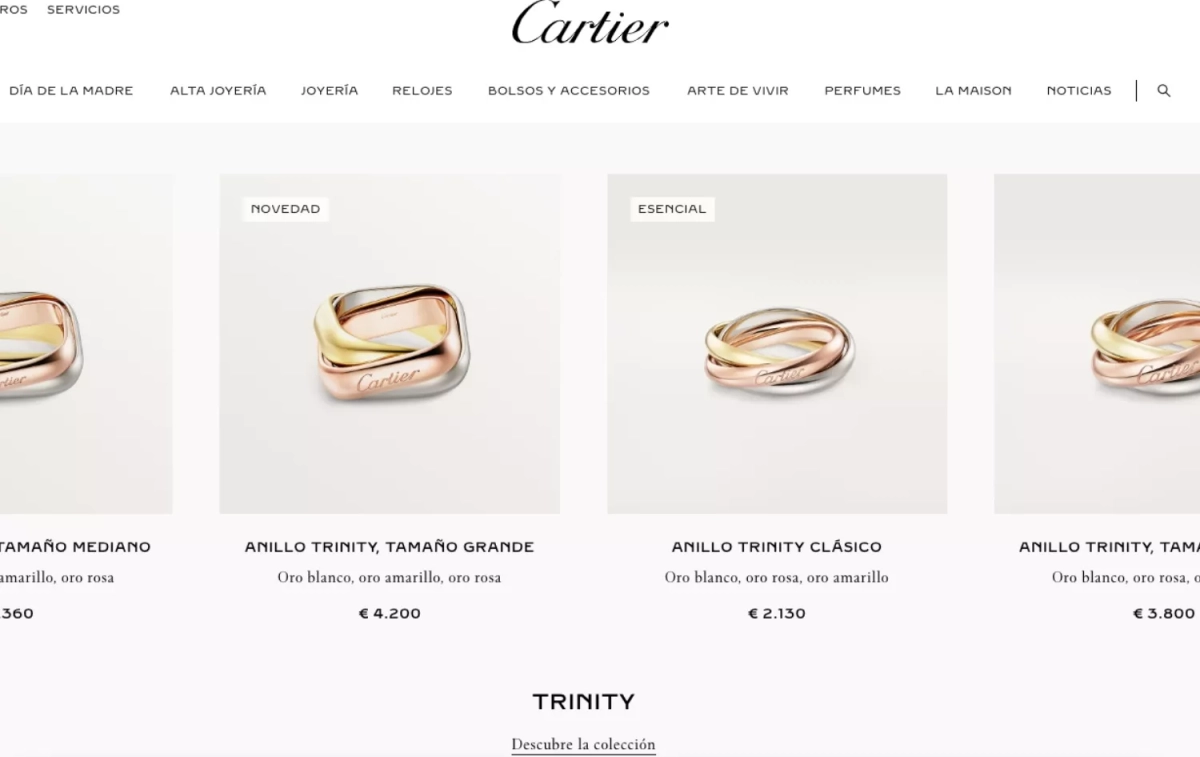1200x757 pixels.
Task: Open the ring image priced € 3.800
Action: 1097,344
